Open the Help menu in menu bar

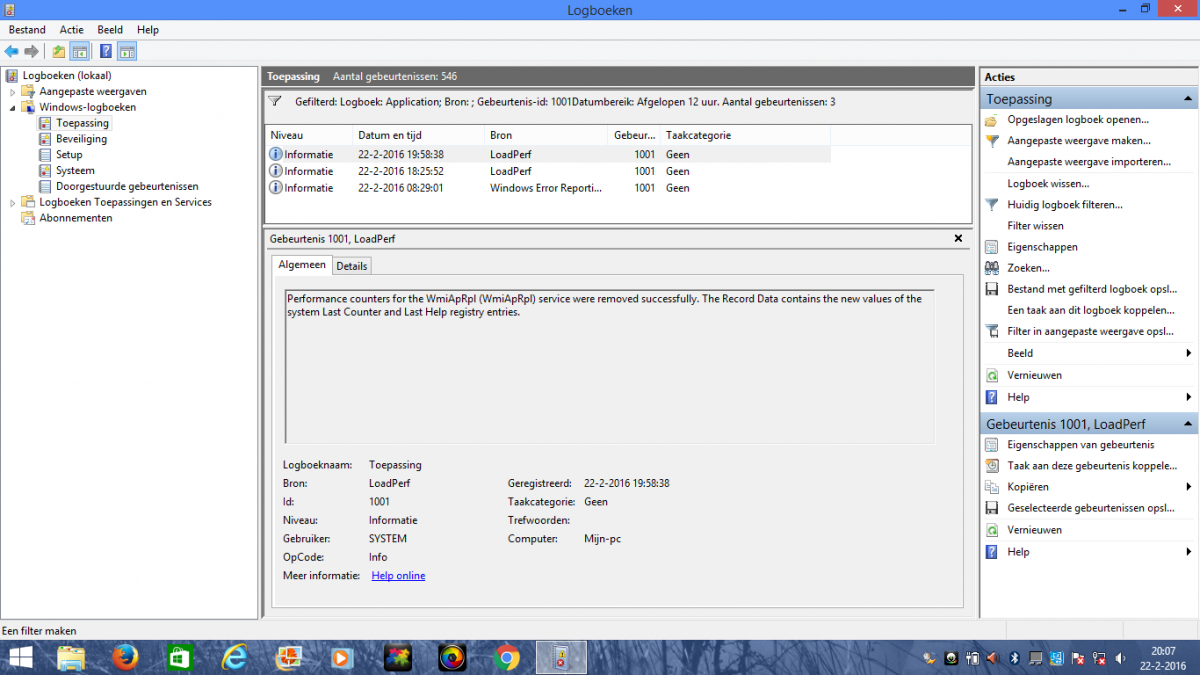point(148,30)
